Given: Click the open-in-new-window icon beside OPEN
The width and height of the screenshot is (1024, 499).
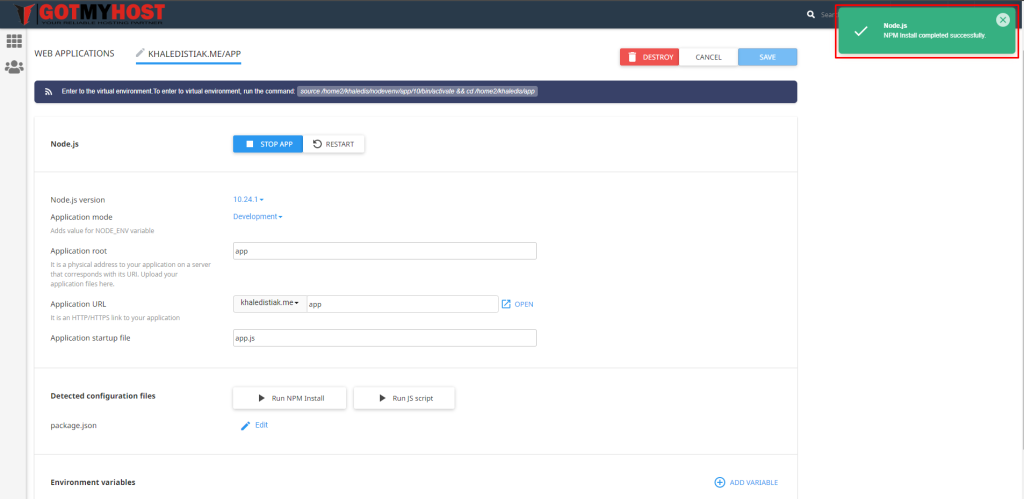Looking at the screenshot, I should [x=506, y=304].
